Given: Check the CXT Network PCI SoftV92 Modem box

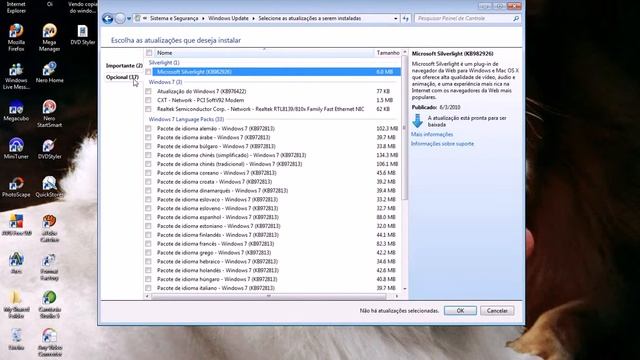Looking at the screenshot, I should point(148,100).
